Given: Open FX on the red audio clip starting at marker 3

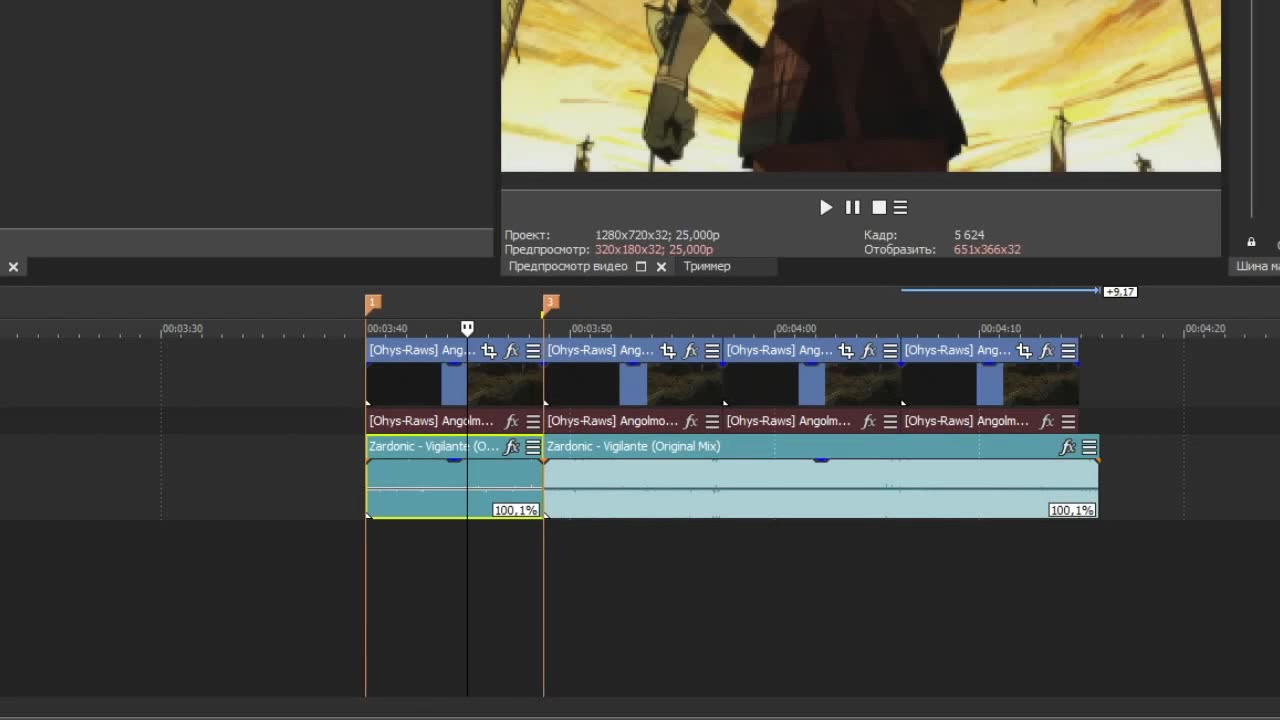Looking at the screenshot, I should 690,422.
